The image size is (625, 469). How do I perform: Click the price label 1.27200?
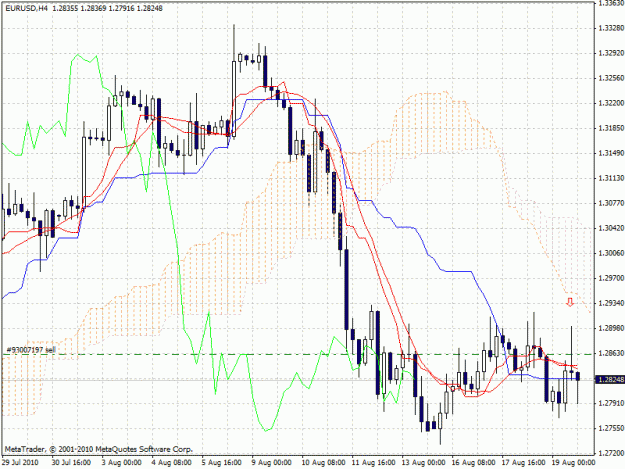[x=611, y=453]
